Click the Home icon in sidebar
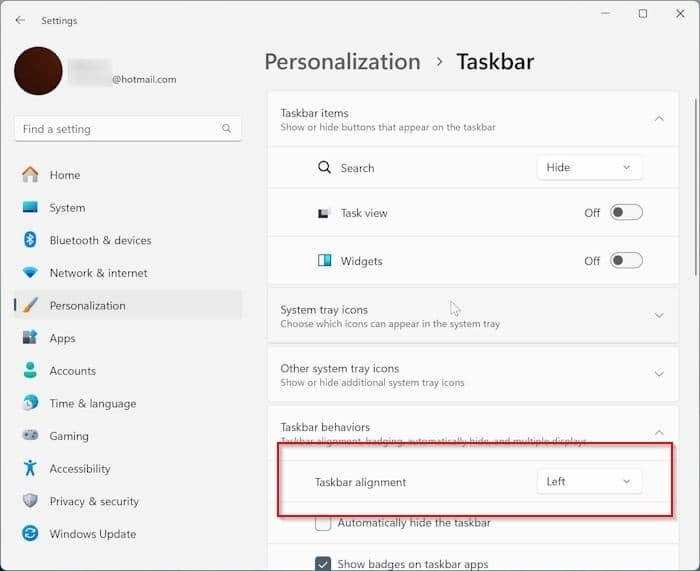This screenshot has height=571, width=700. coord(30,175)
